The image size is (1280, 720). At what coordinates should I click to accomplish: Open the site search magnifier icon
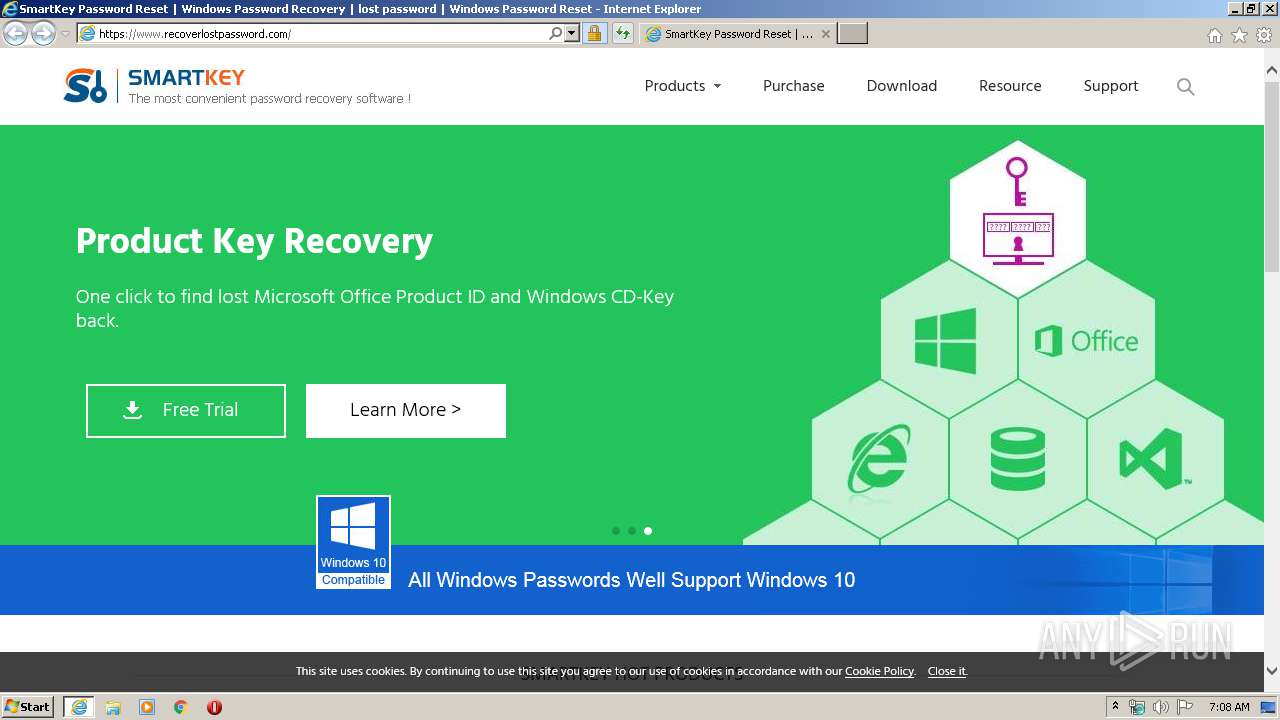click(1186, 87)
